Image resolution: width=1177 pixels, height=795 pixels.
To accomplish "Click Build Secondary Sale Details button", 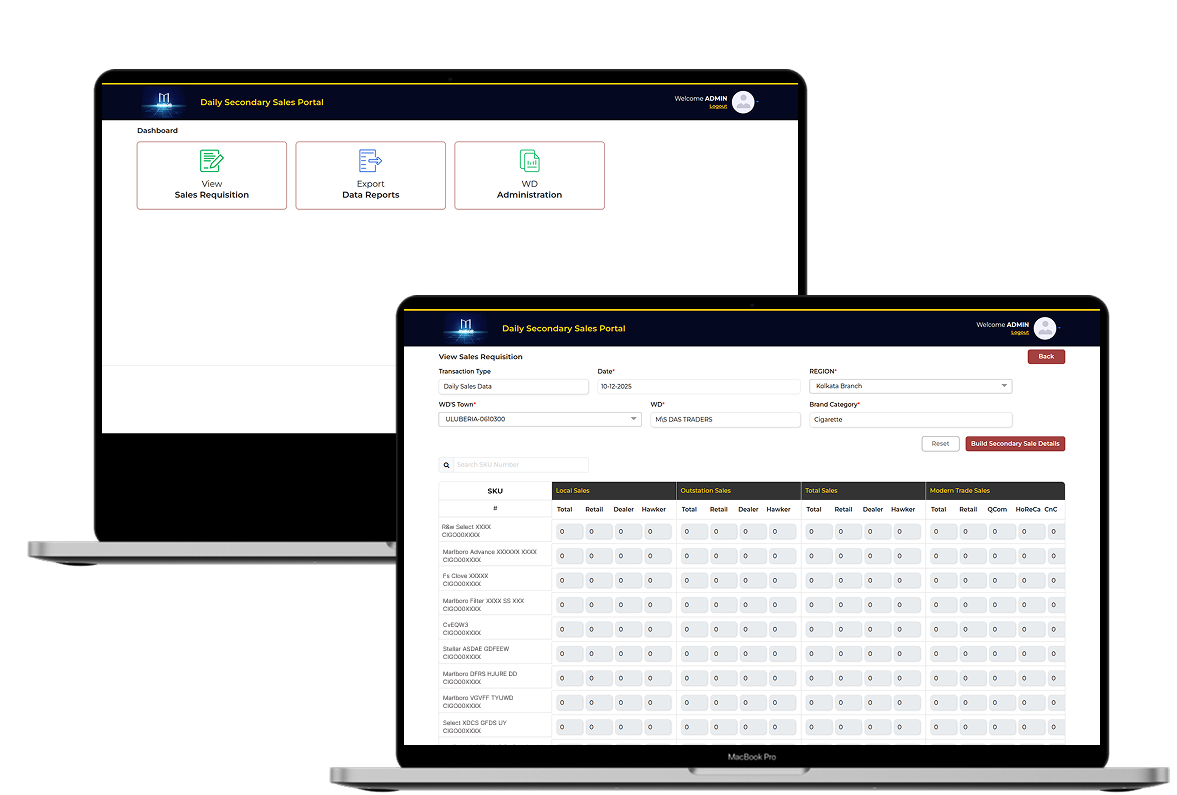I will pyautogui.click(x=1015, y=444).
